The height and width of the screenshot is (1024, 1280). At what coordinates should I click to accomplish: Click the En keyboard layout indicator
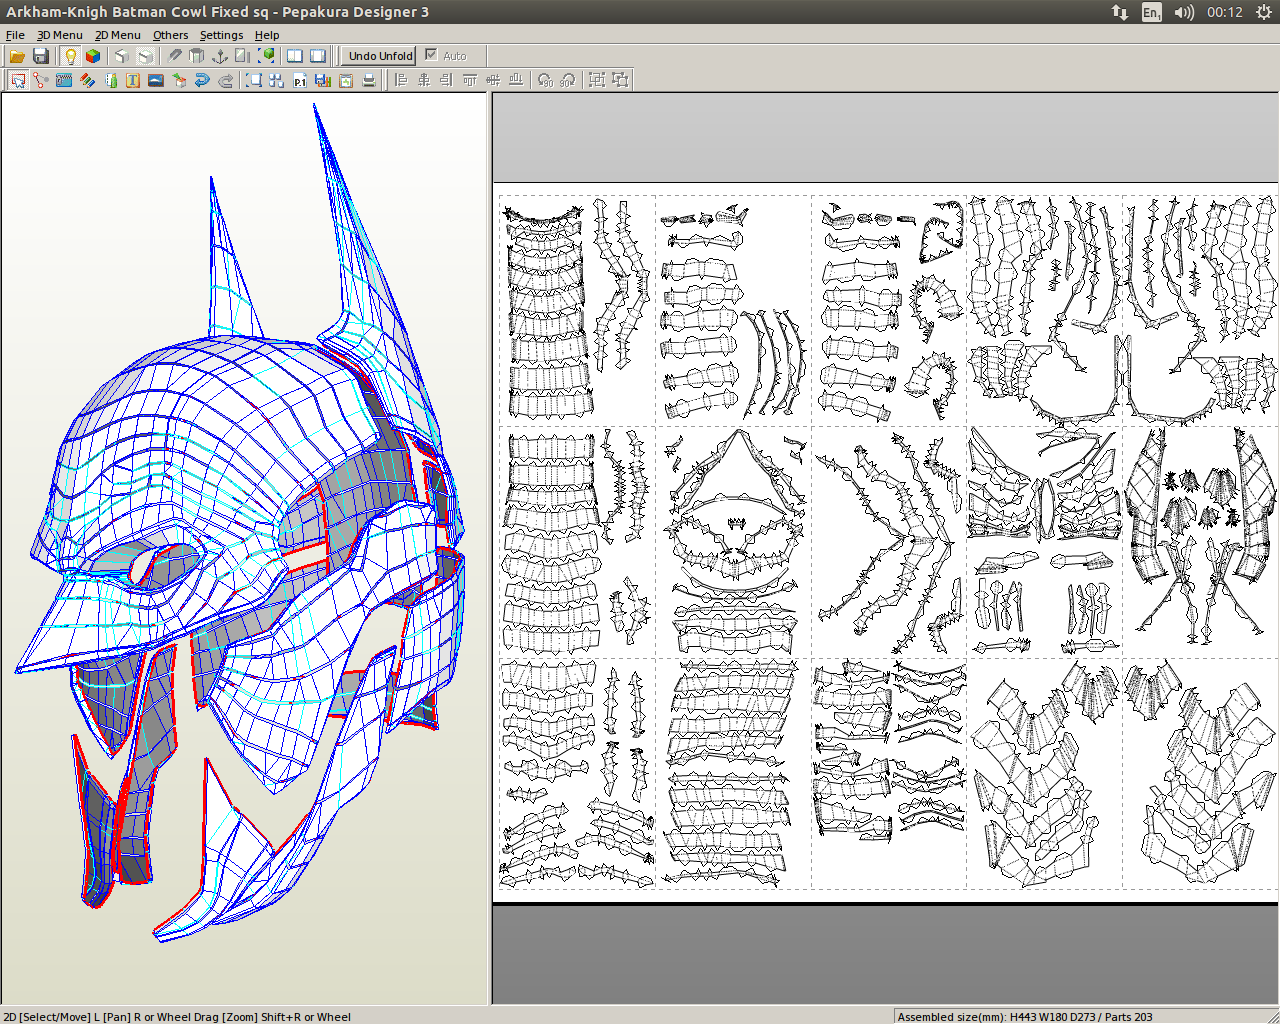pos(1152,12)
